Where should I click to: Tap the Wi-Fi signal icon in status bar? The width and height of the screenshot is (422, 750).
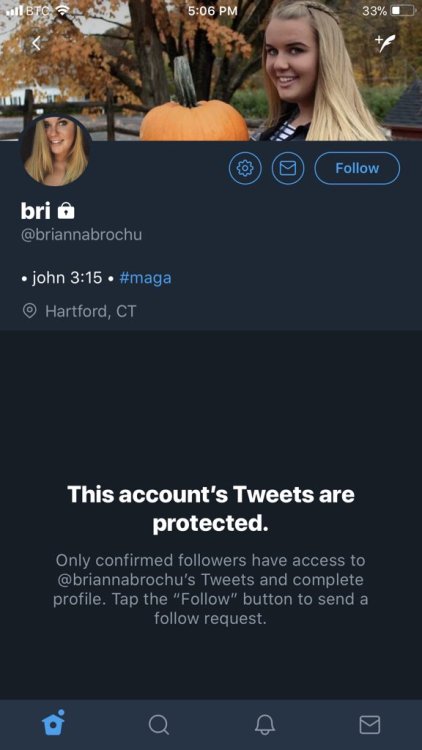point(62,10)
